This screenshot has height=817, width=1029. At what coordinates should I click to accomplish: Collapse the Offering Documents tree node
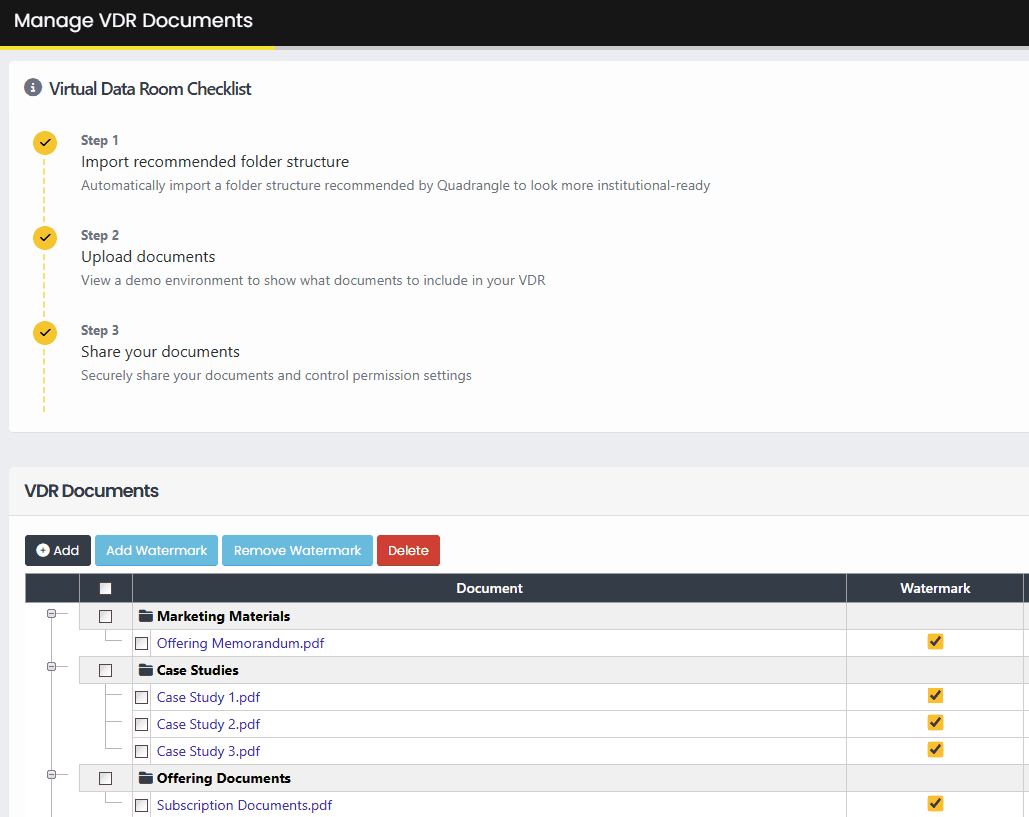point(51,774)
